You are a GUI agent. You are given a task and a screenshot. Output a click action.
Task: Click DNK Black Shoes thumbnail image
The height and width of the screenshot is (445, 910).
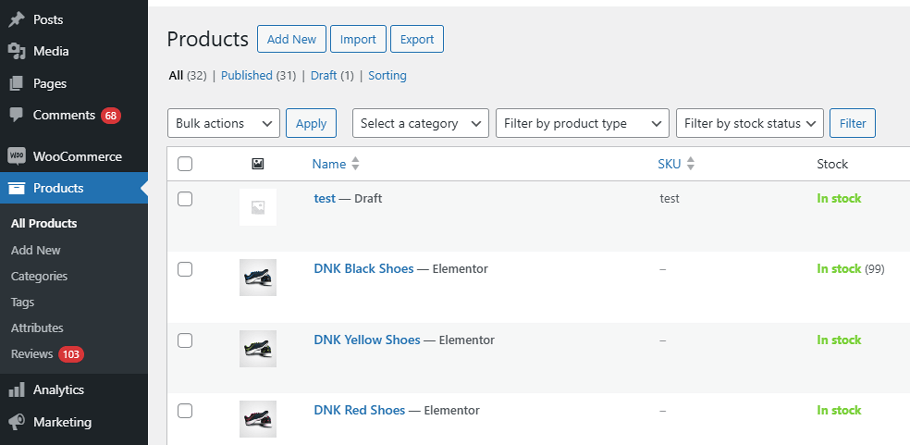[258, 277]
